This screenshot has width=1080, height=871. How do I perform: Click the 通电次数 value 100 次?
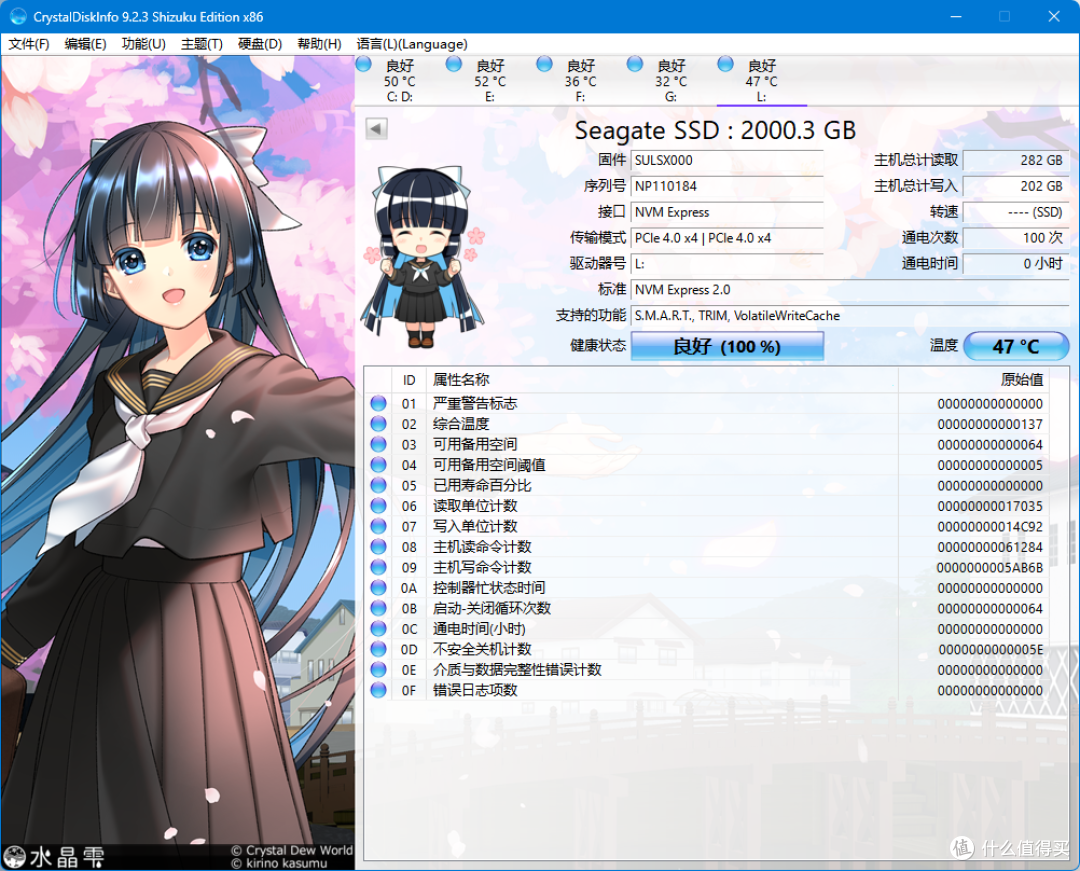(x=1015, y=238)
